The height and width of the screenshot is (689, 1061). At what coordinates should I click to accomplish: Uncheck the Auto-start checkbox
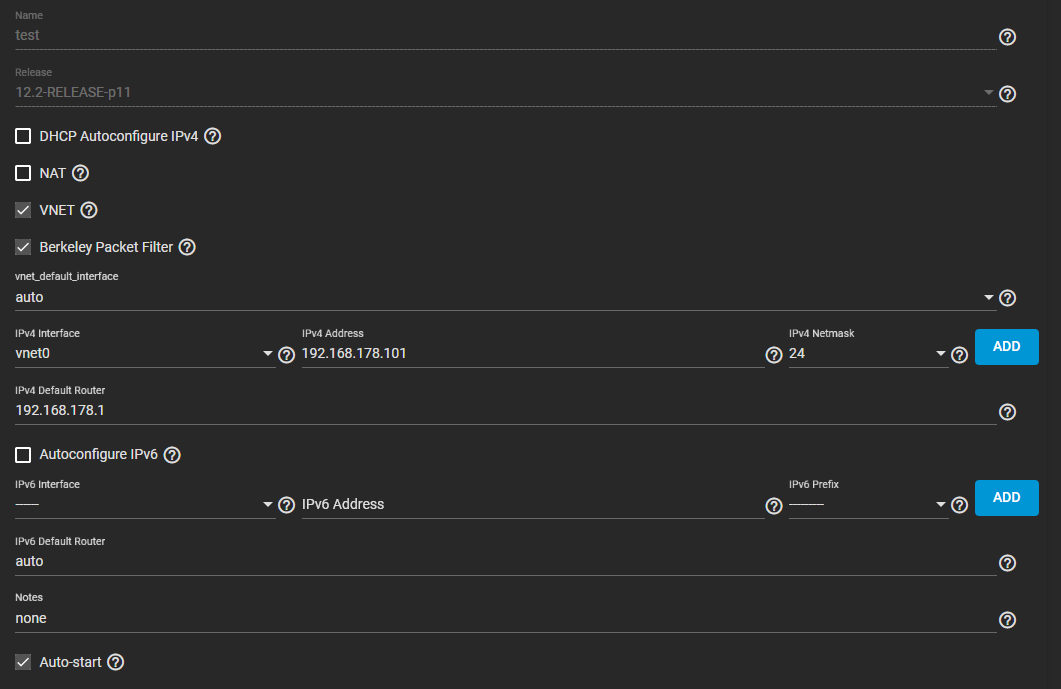coord(23,662)
